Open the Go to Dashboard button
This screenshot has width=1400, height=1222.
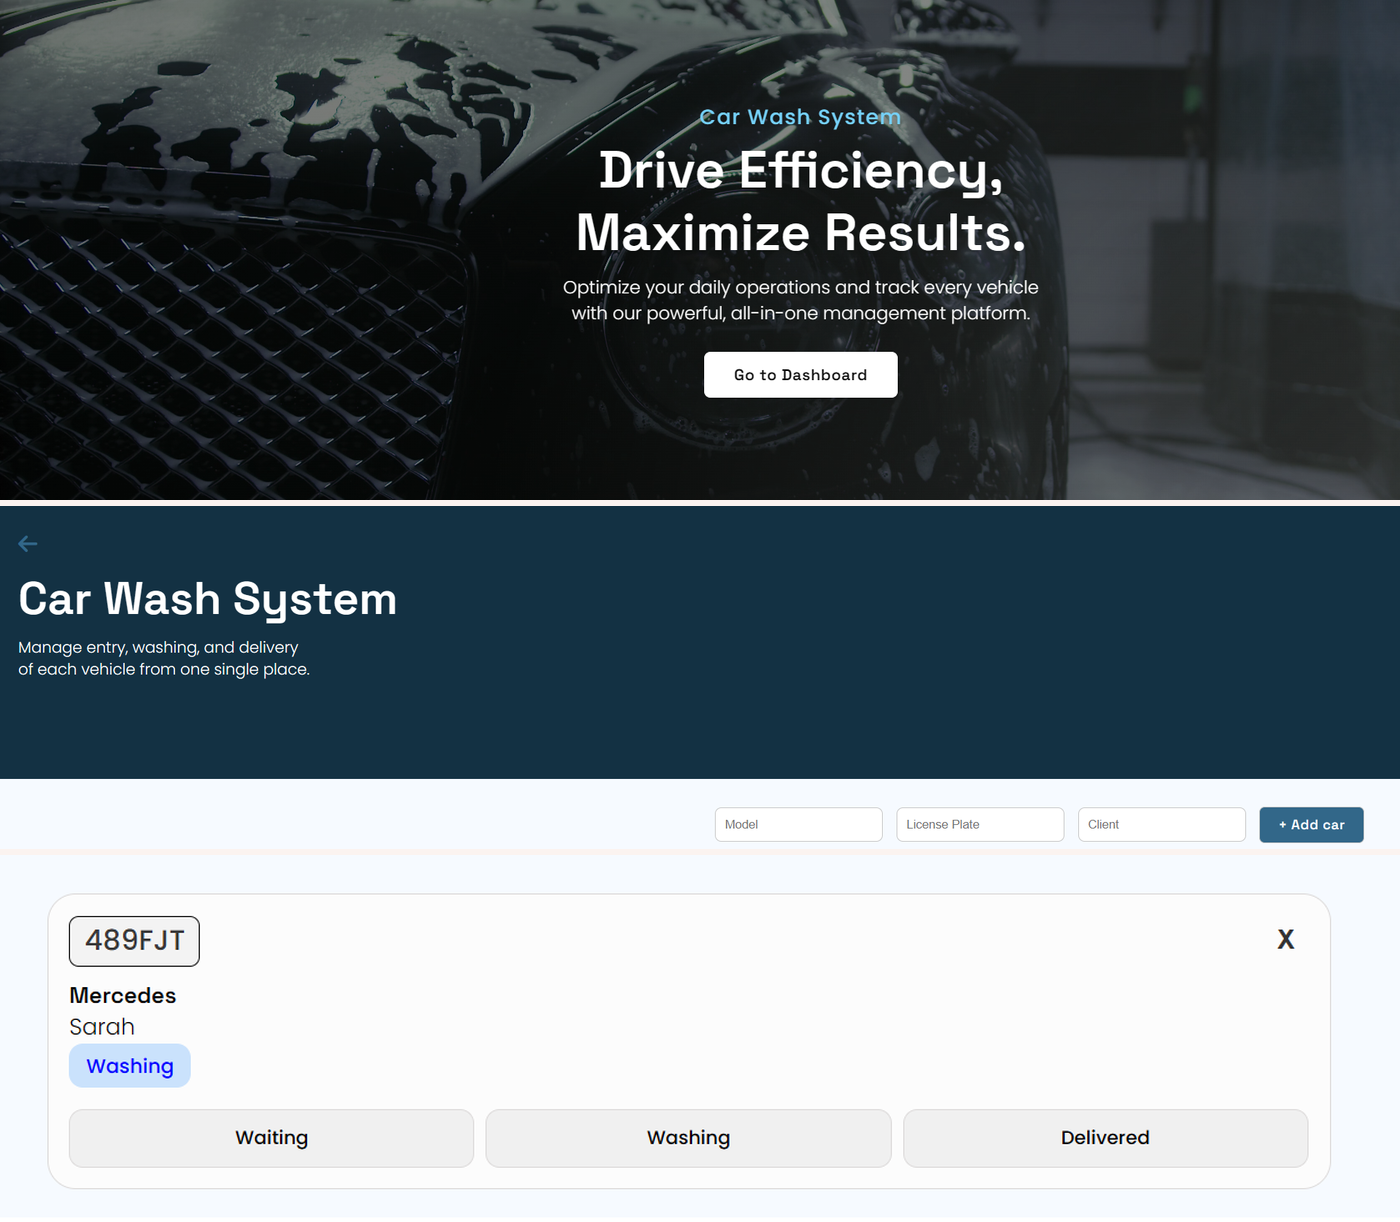800,375
